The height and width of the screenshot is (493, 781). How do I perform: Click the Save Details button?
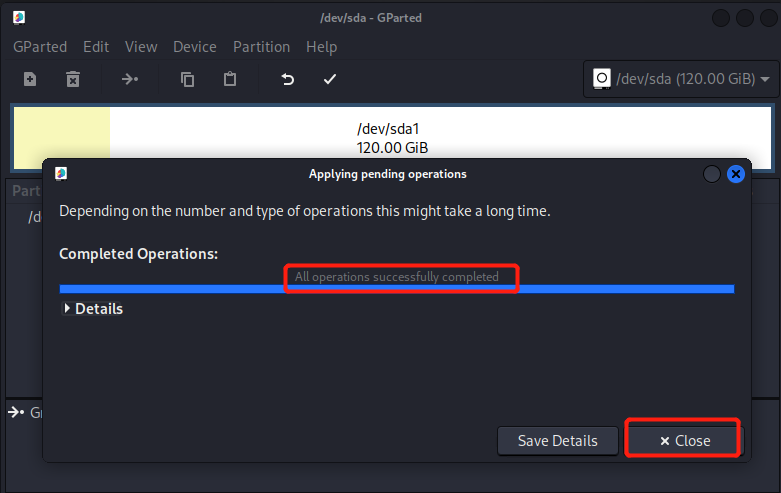coord(557,441)
